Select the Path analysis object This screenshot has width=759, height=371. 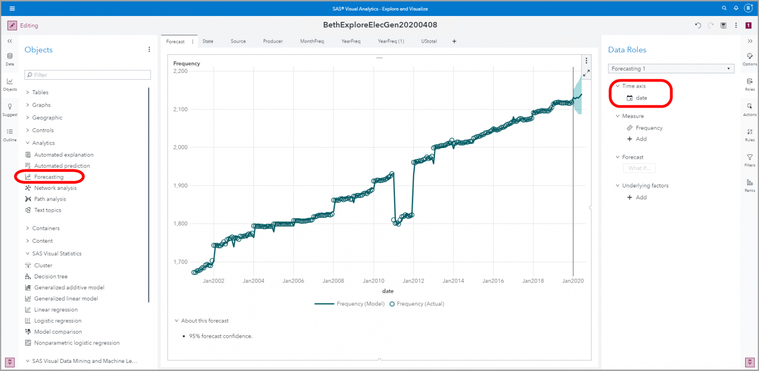pyautogui.click(x=46, y=199)
